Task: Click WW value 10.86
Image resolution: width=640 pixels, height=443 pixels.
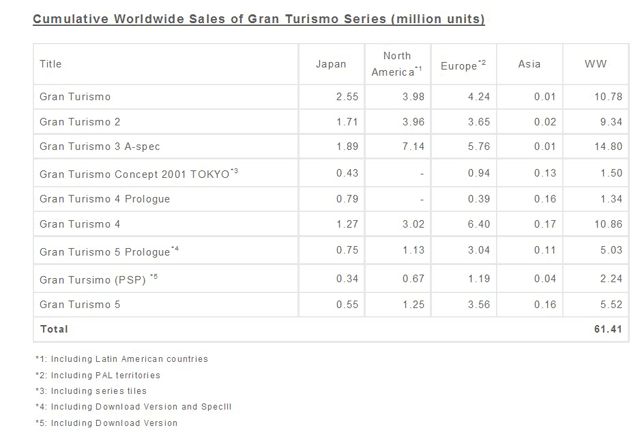Action: point(608,224)
